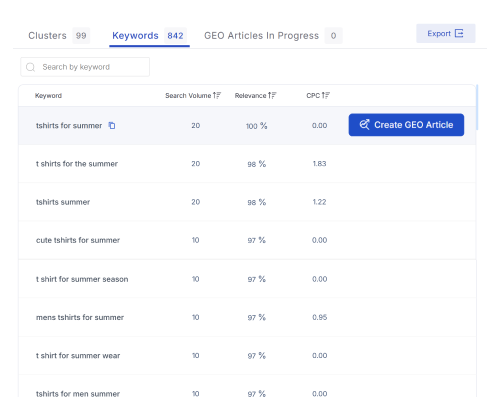The height and width of the screenshot is (397, 500).
Task: Click the Keyword column header
Action: [48, 96]
